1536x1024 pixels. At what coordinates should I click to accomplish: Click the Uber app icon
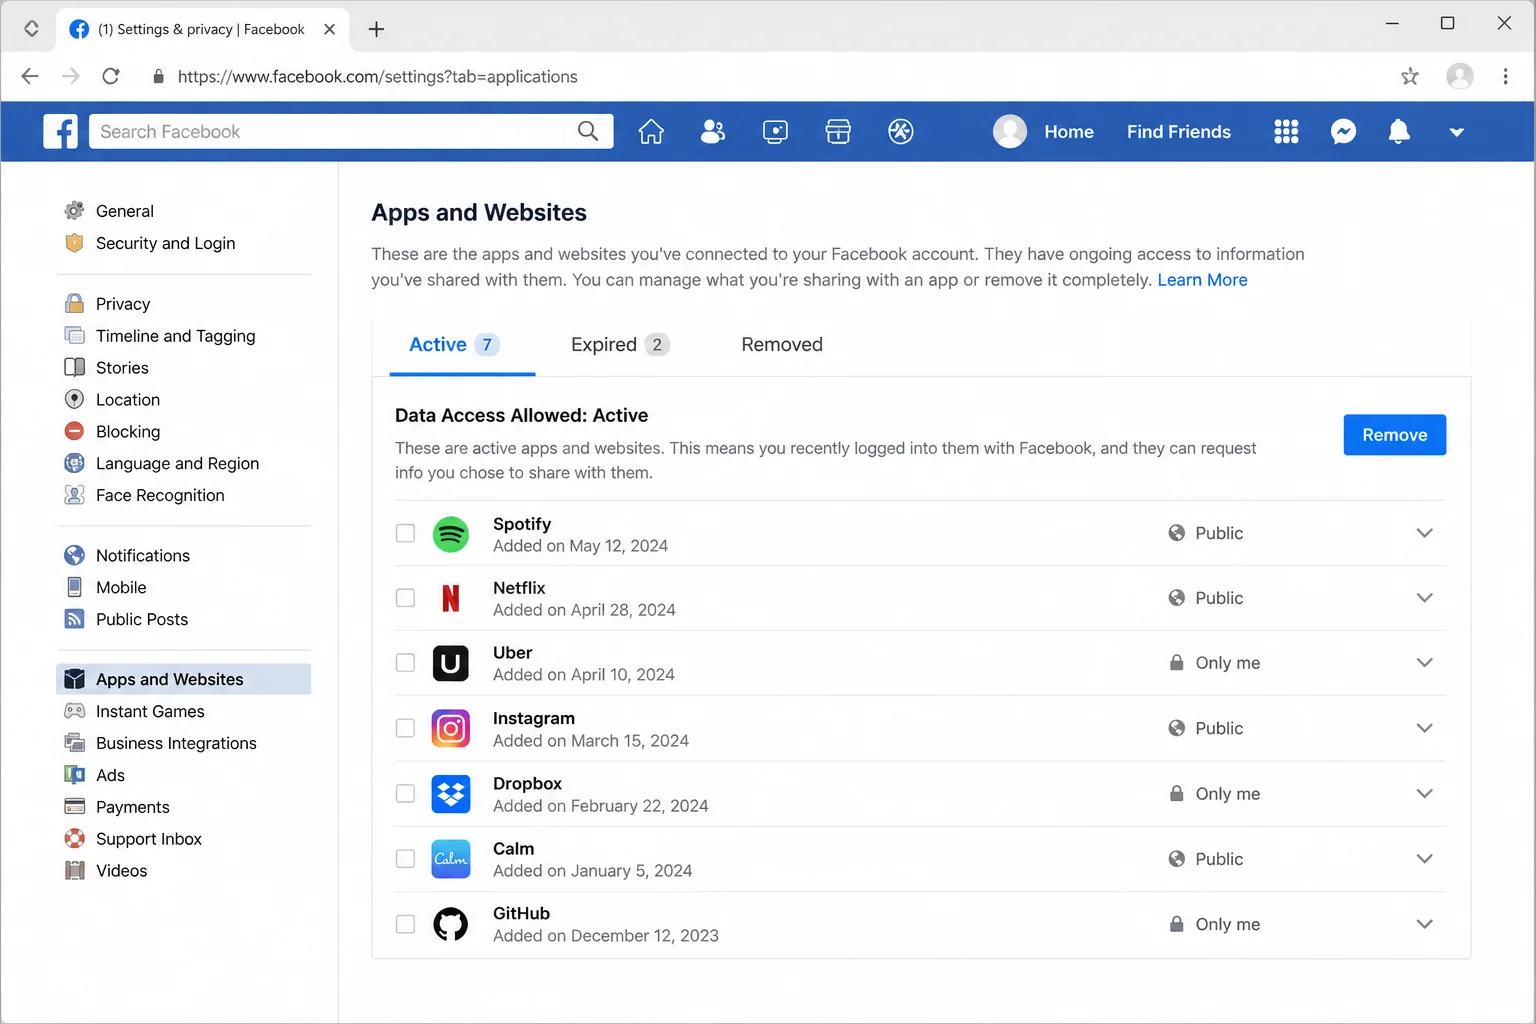point(450,663)
